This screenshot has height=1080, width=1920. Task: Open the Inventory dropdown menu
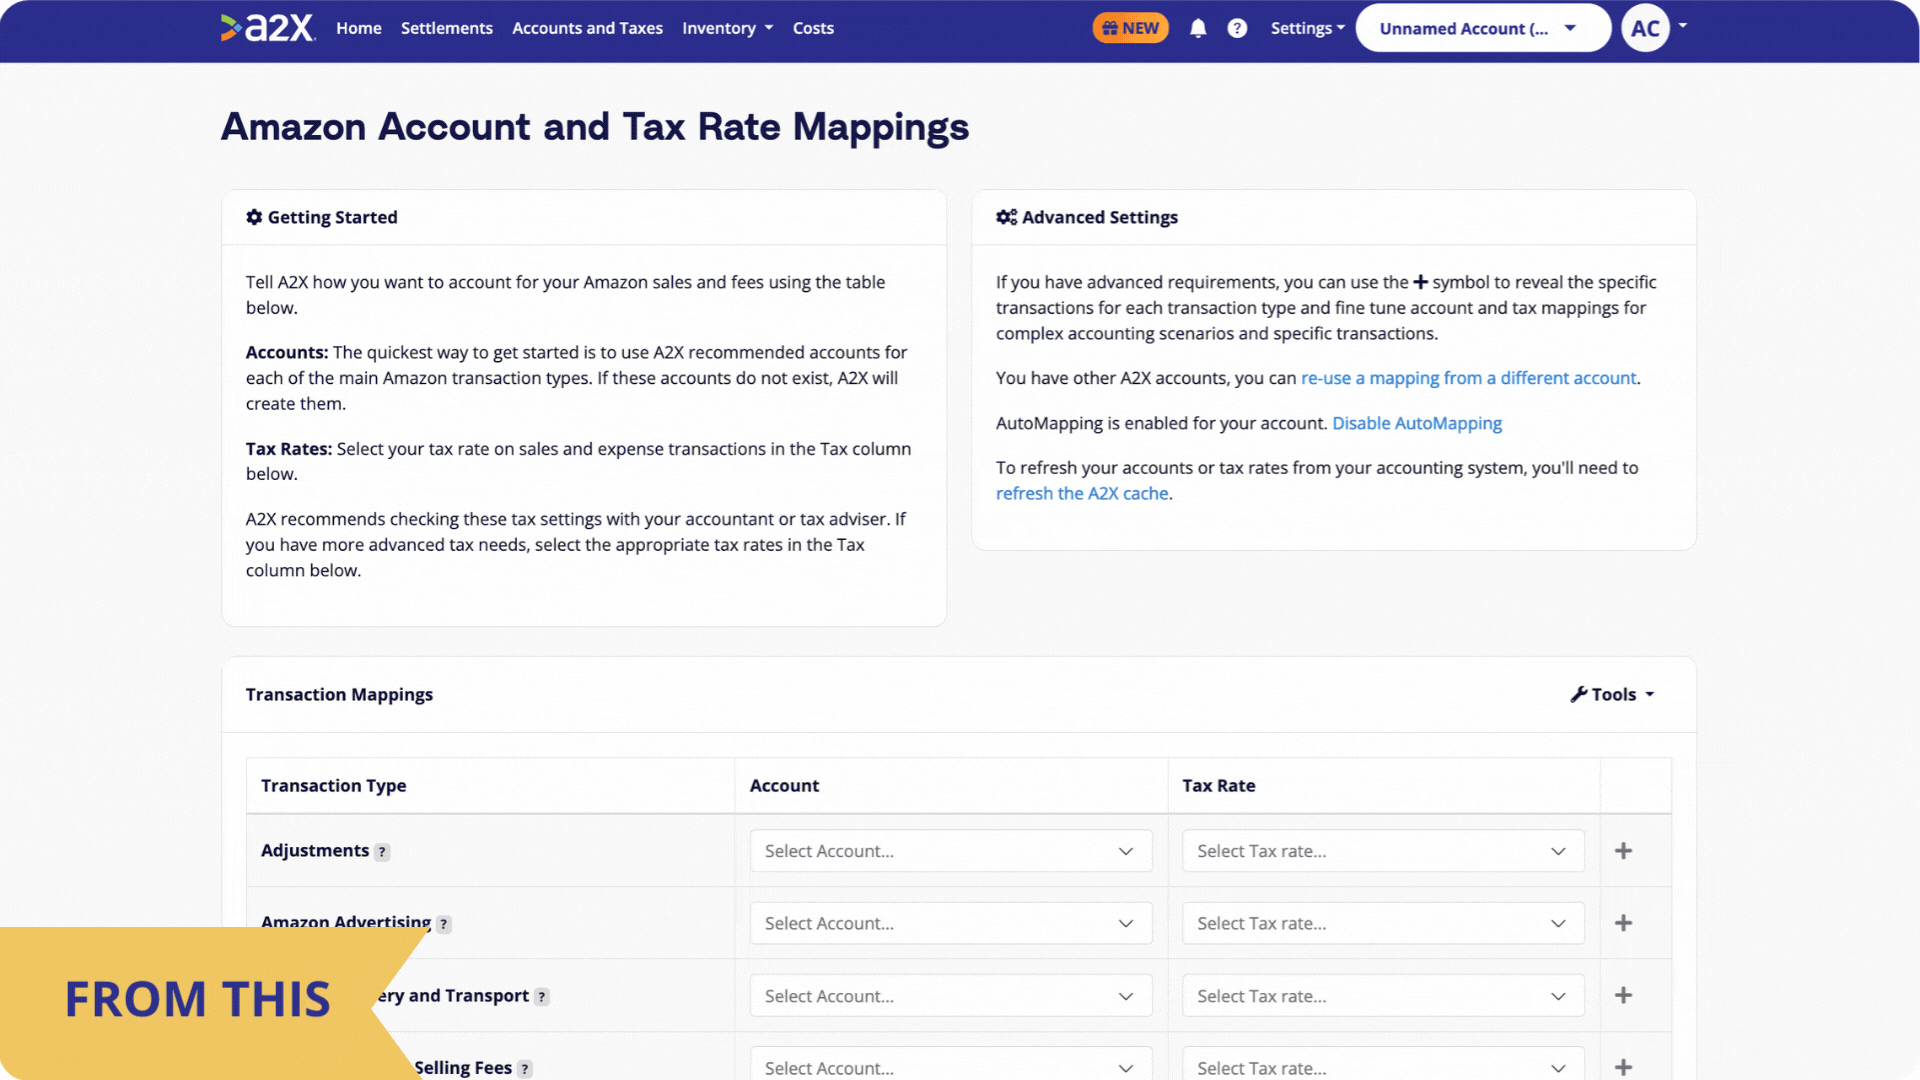coord(728,28)
